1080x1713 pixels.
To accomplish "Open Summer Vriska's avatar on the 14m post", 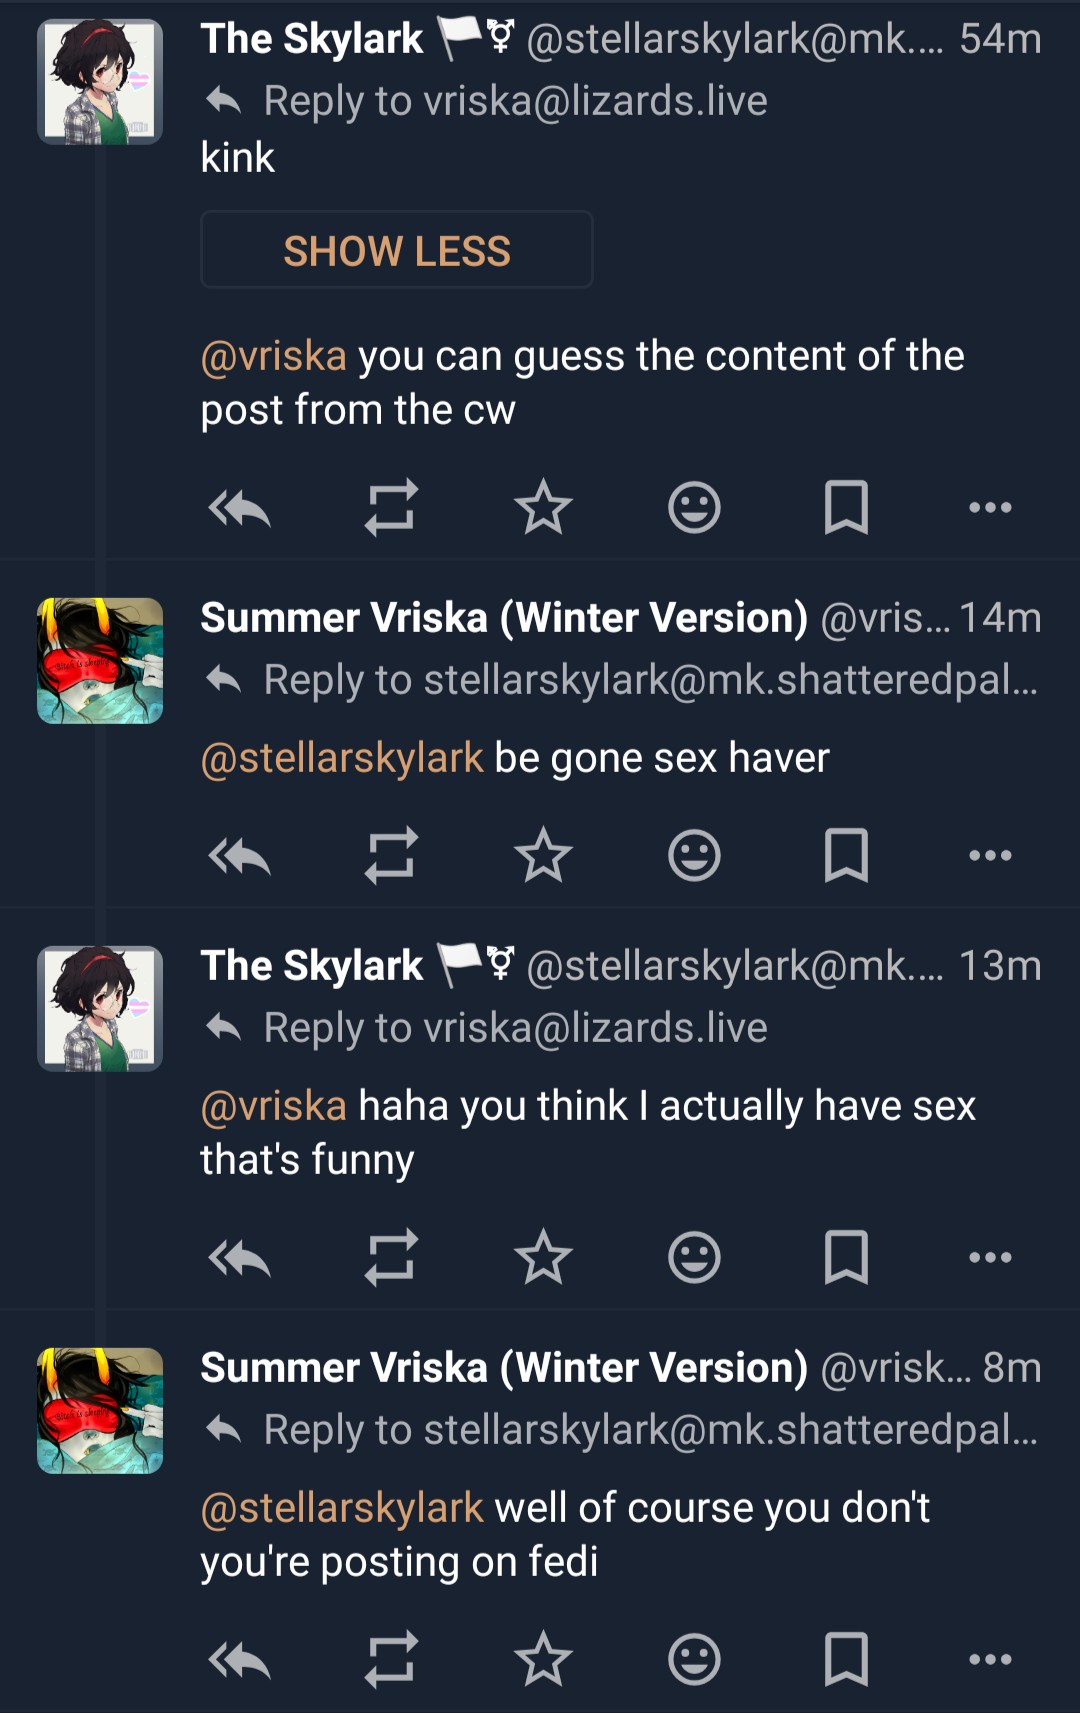I will point(100,661).
